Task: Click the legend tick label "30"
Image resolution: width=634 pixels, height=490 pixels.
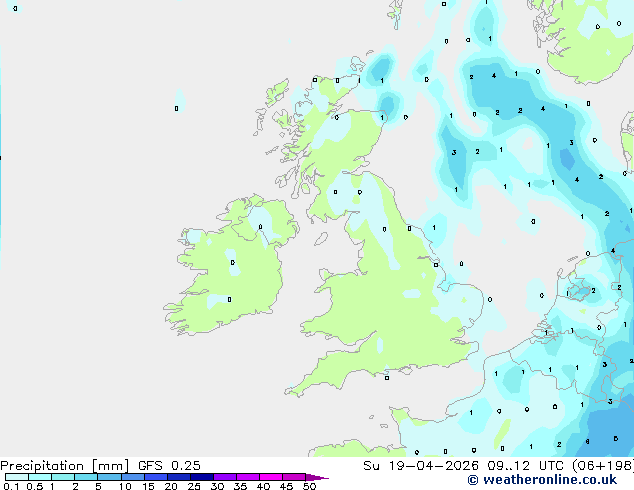Action: click(217, 486)
